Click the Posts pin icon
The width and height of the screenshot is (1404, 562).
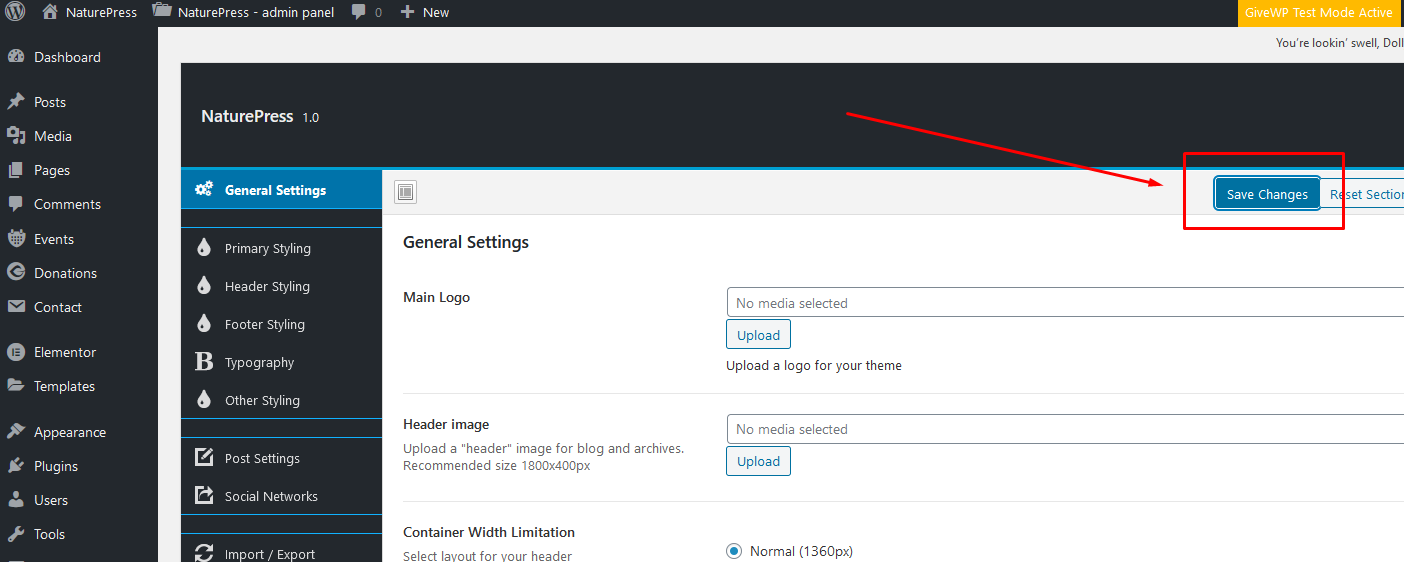point(16,102)
